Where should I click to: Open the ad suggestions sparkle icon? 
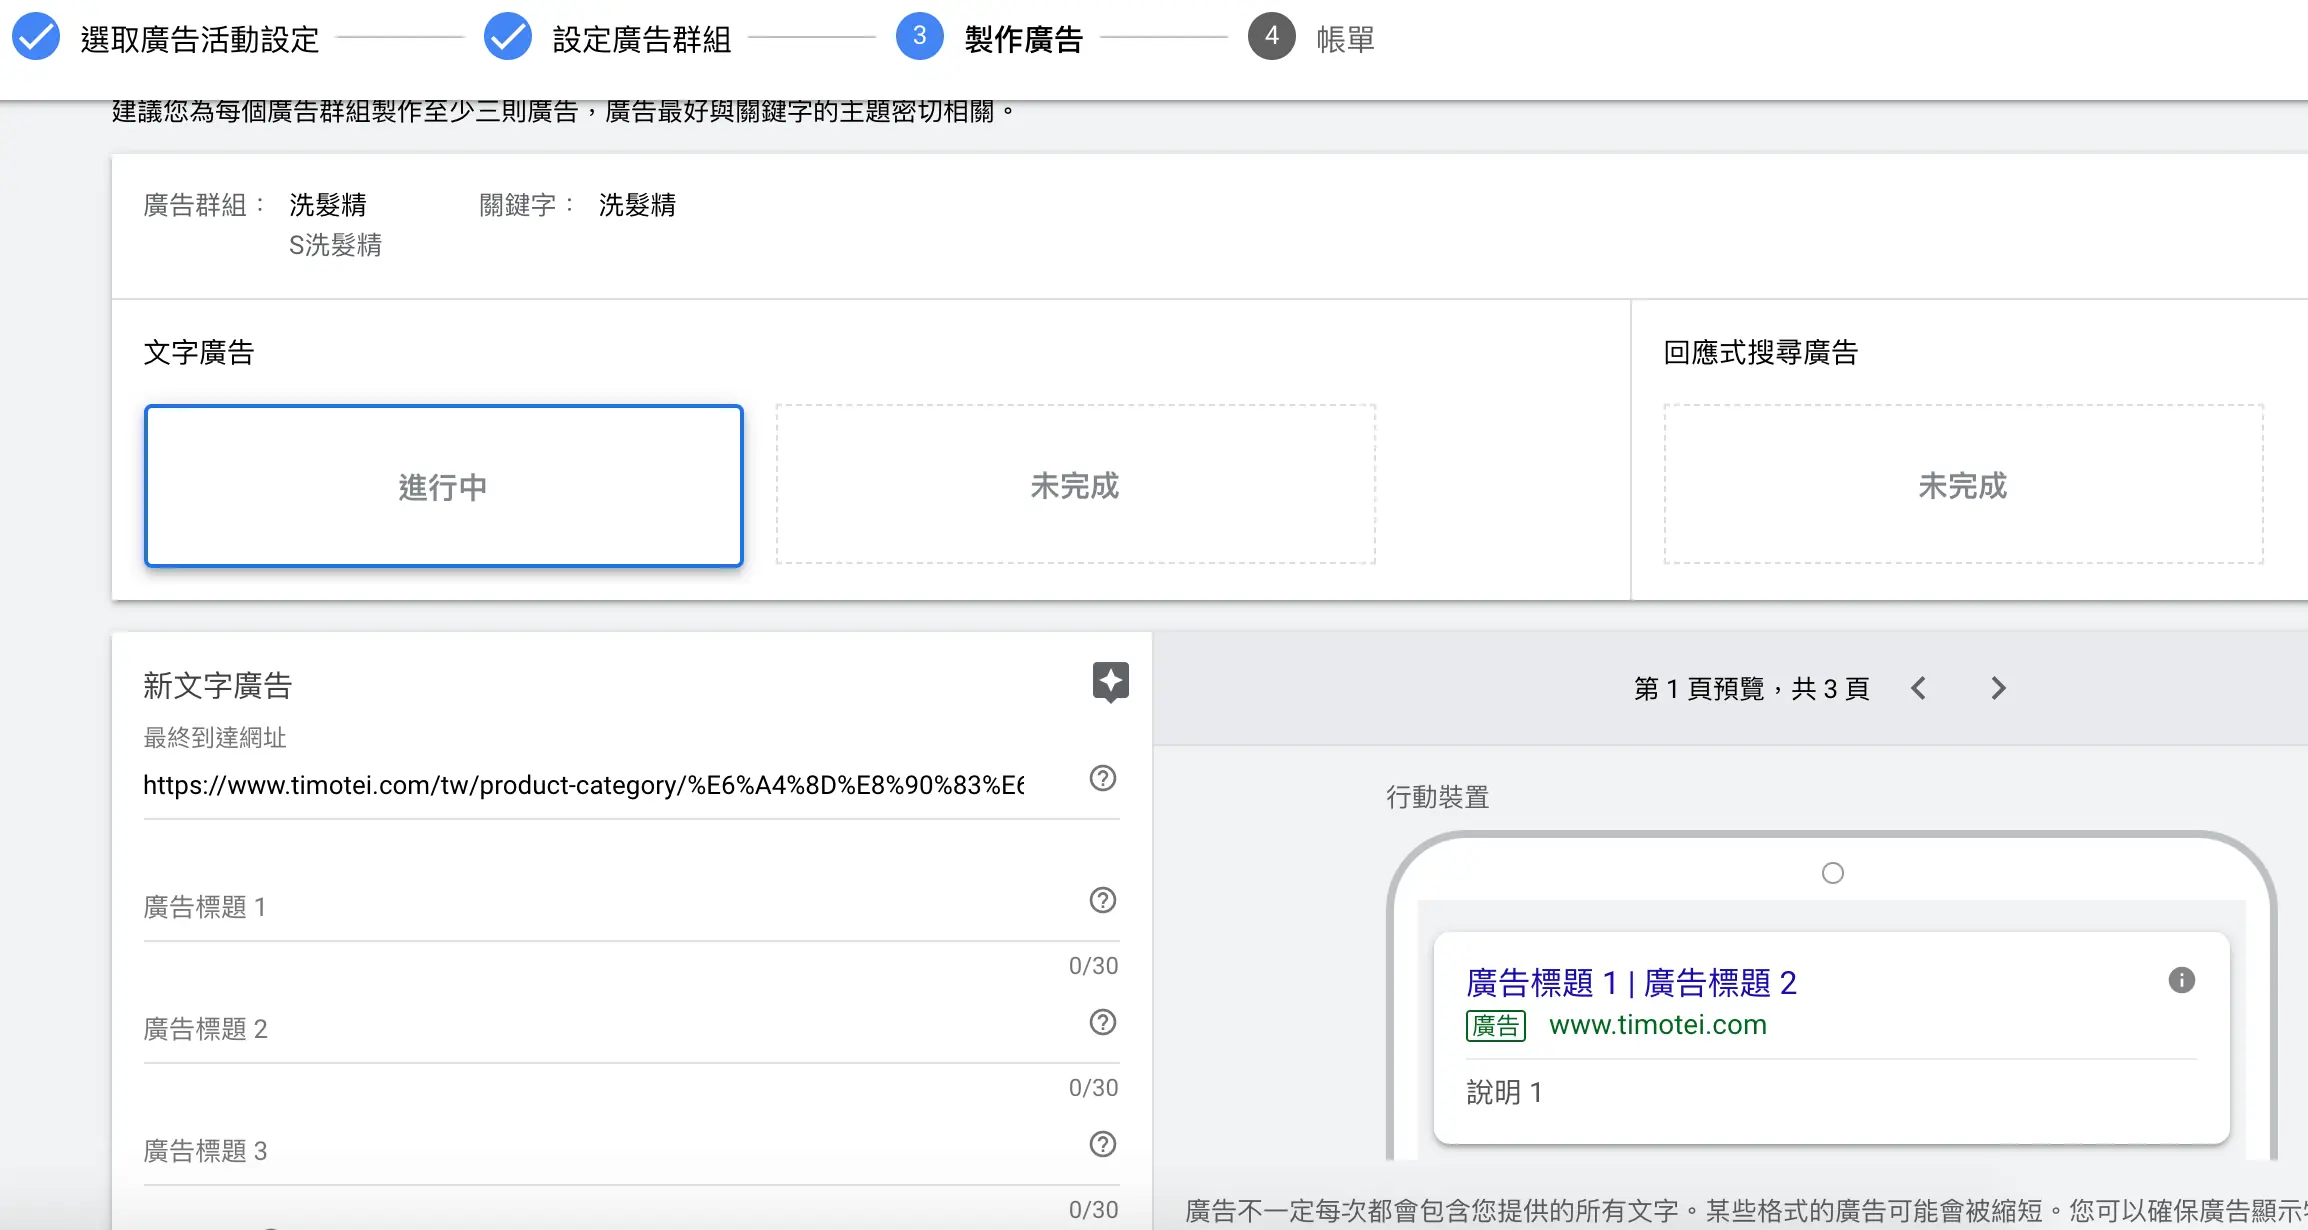[1110, 683]
